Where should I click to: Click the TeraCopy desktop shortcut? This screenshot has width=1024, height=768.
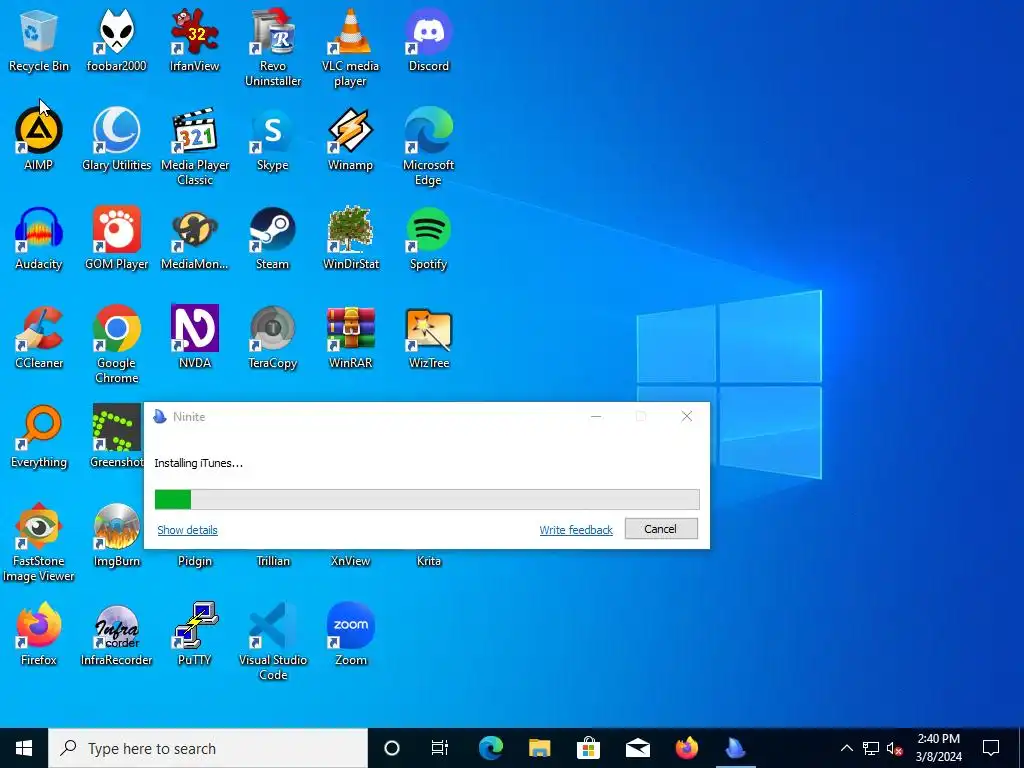[x=272, y=338]
